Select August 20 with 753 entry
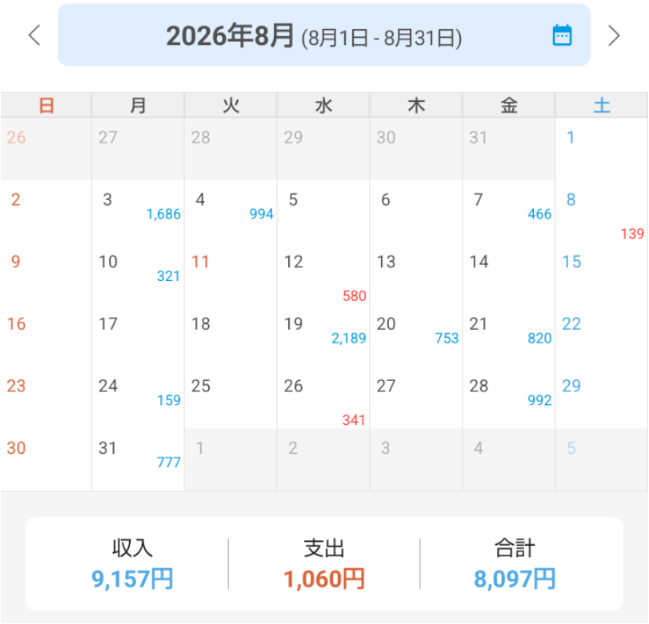The height and width of the screenshot is (624, 649). 416,335
